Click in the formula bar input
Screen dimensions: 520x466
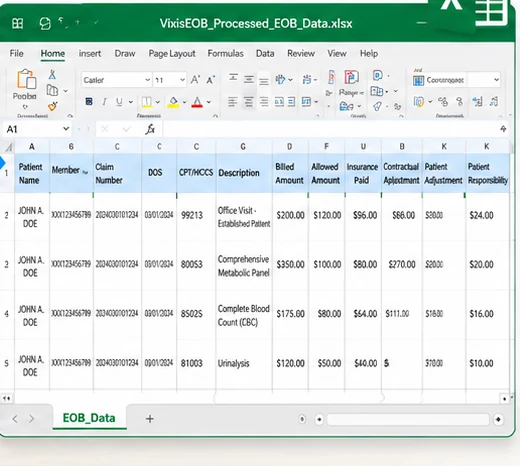point(330,129)
